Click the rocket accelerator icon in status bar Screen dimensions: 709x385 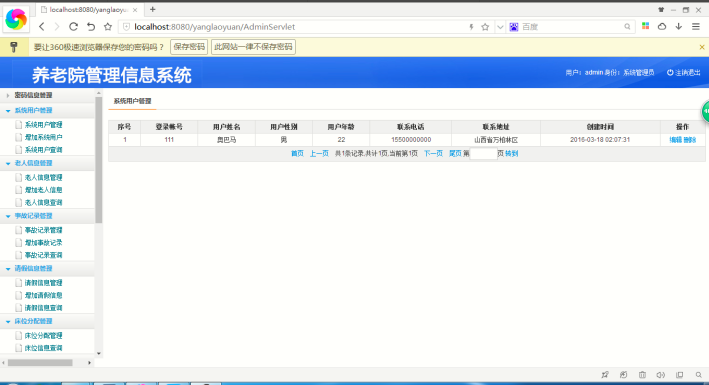click(x=605, y=375)
